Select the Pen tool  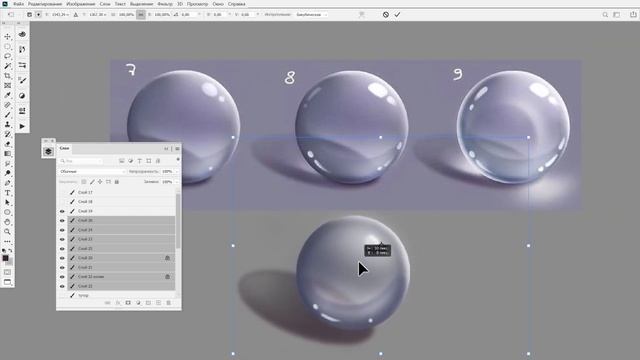[x=7, y=183]
